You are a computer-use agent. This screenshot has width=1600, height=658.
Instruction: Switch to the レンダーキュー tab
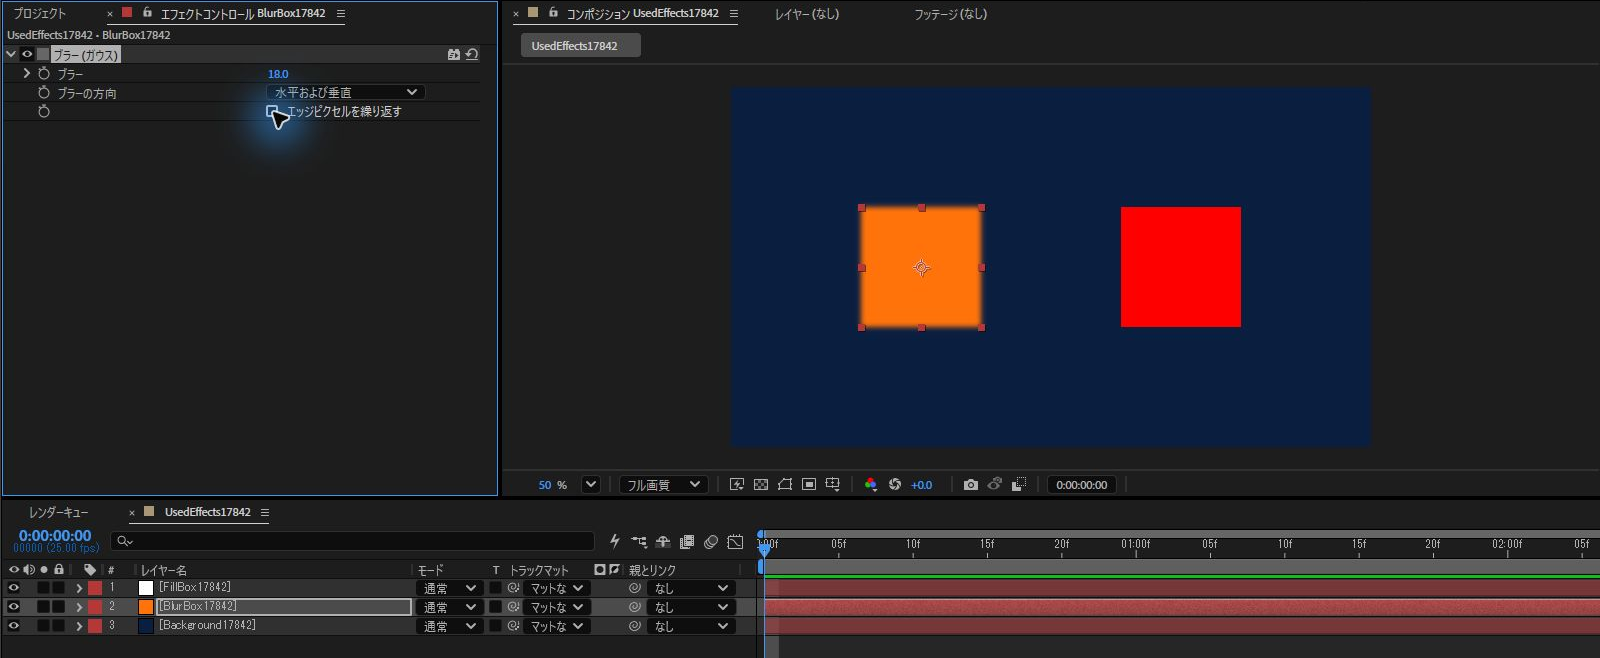pyautogui.click(x=59, y=512)
